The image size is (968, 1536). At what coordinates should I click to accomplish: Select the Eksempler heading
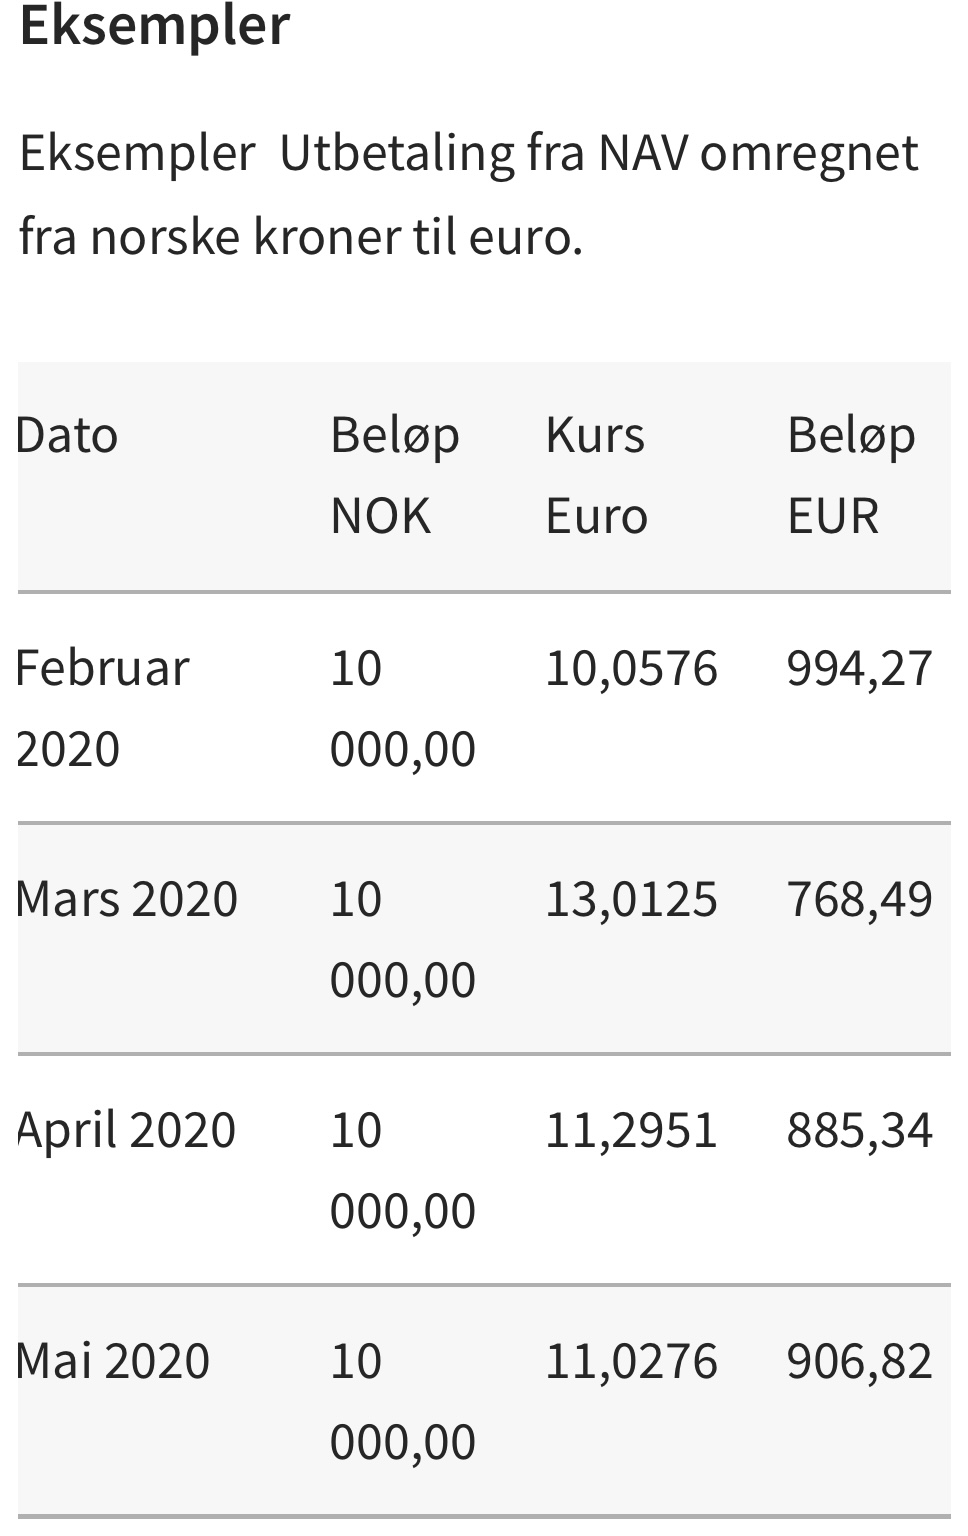[x=155, y=27]
